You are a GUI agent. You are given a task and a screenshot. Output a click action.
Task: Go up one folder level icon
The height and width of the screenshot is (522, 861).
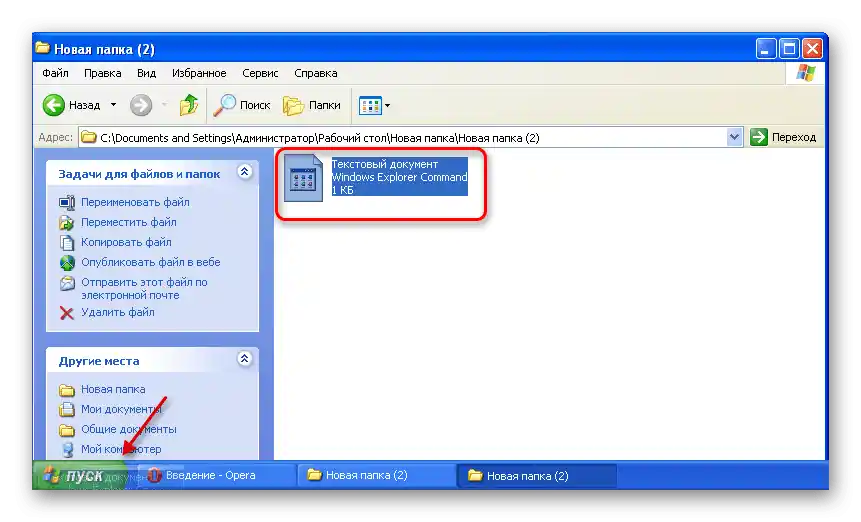pos(188,105)
